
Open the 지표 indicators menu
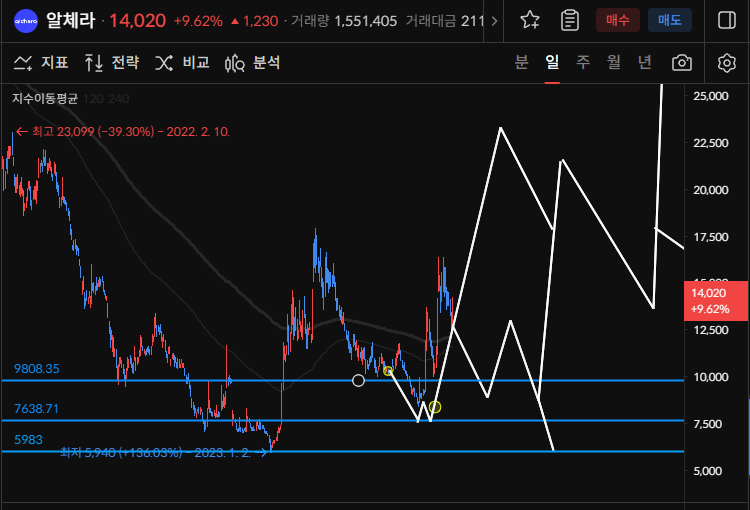pyautogui.click(x=41, y=63)
